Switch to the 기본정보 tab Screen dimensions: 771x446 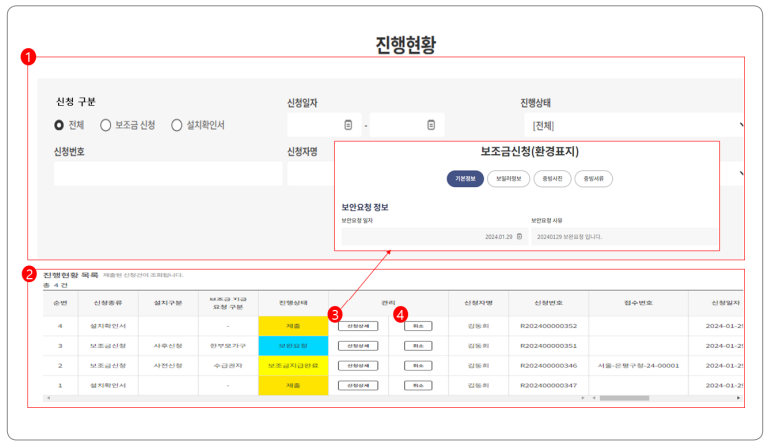pos(465,178)
